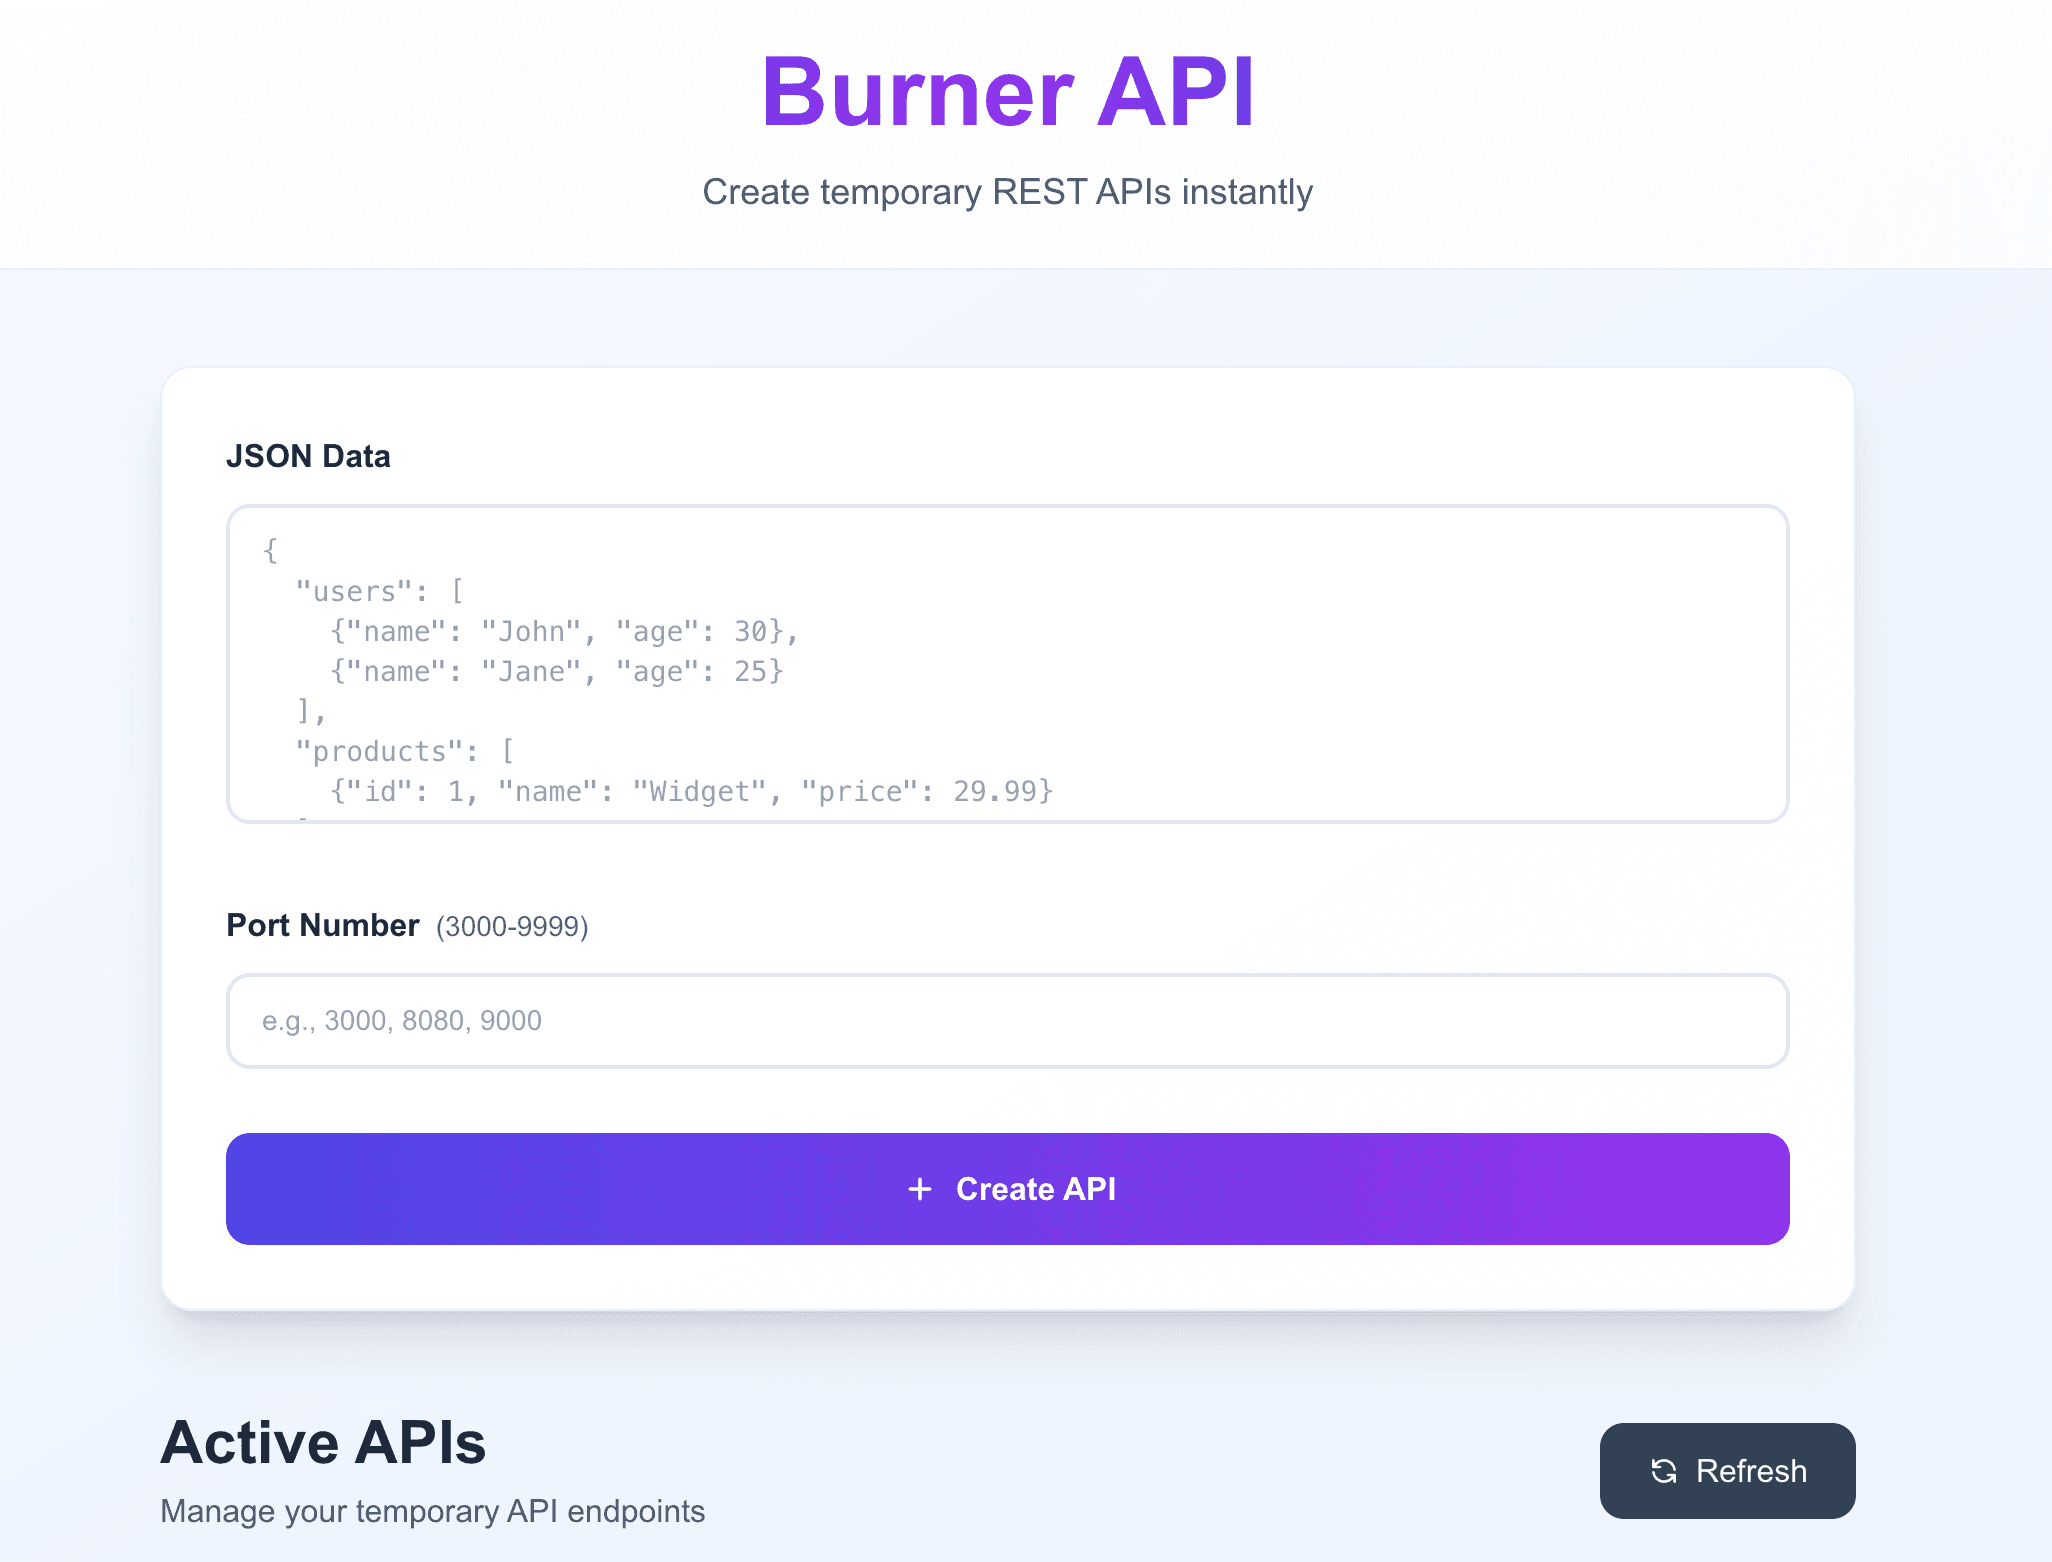Click the Create API button
This screenshot has width=2052, height=1562.
click(1007, 1189)
